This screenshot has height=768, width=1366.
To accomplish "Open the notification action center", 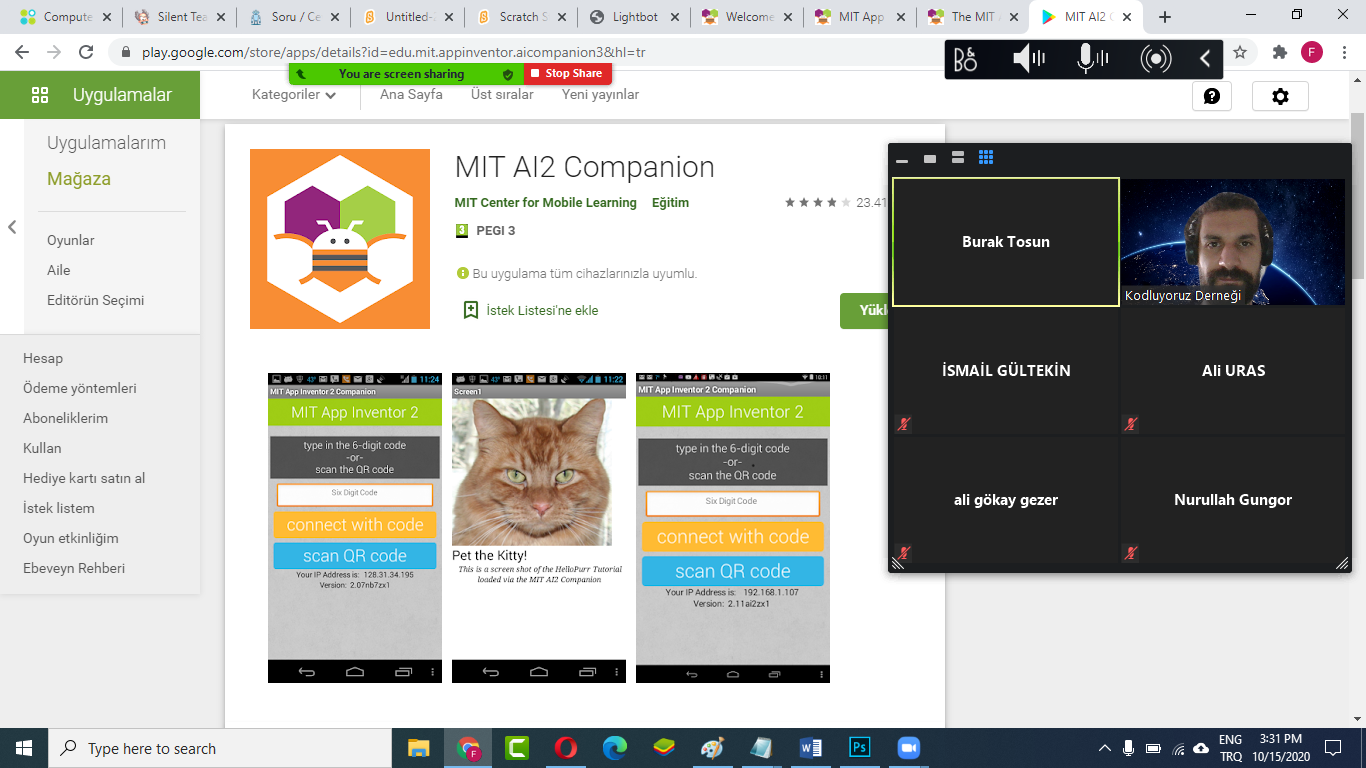I will (x=1332, y=748).
